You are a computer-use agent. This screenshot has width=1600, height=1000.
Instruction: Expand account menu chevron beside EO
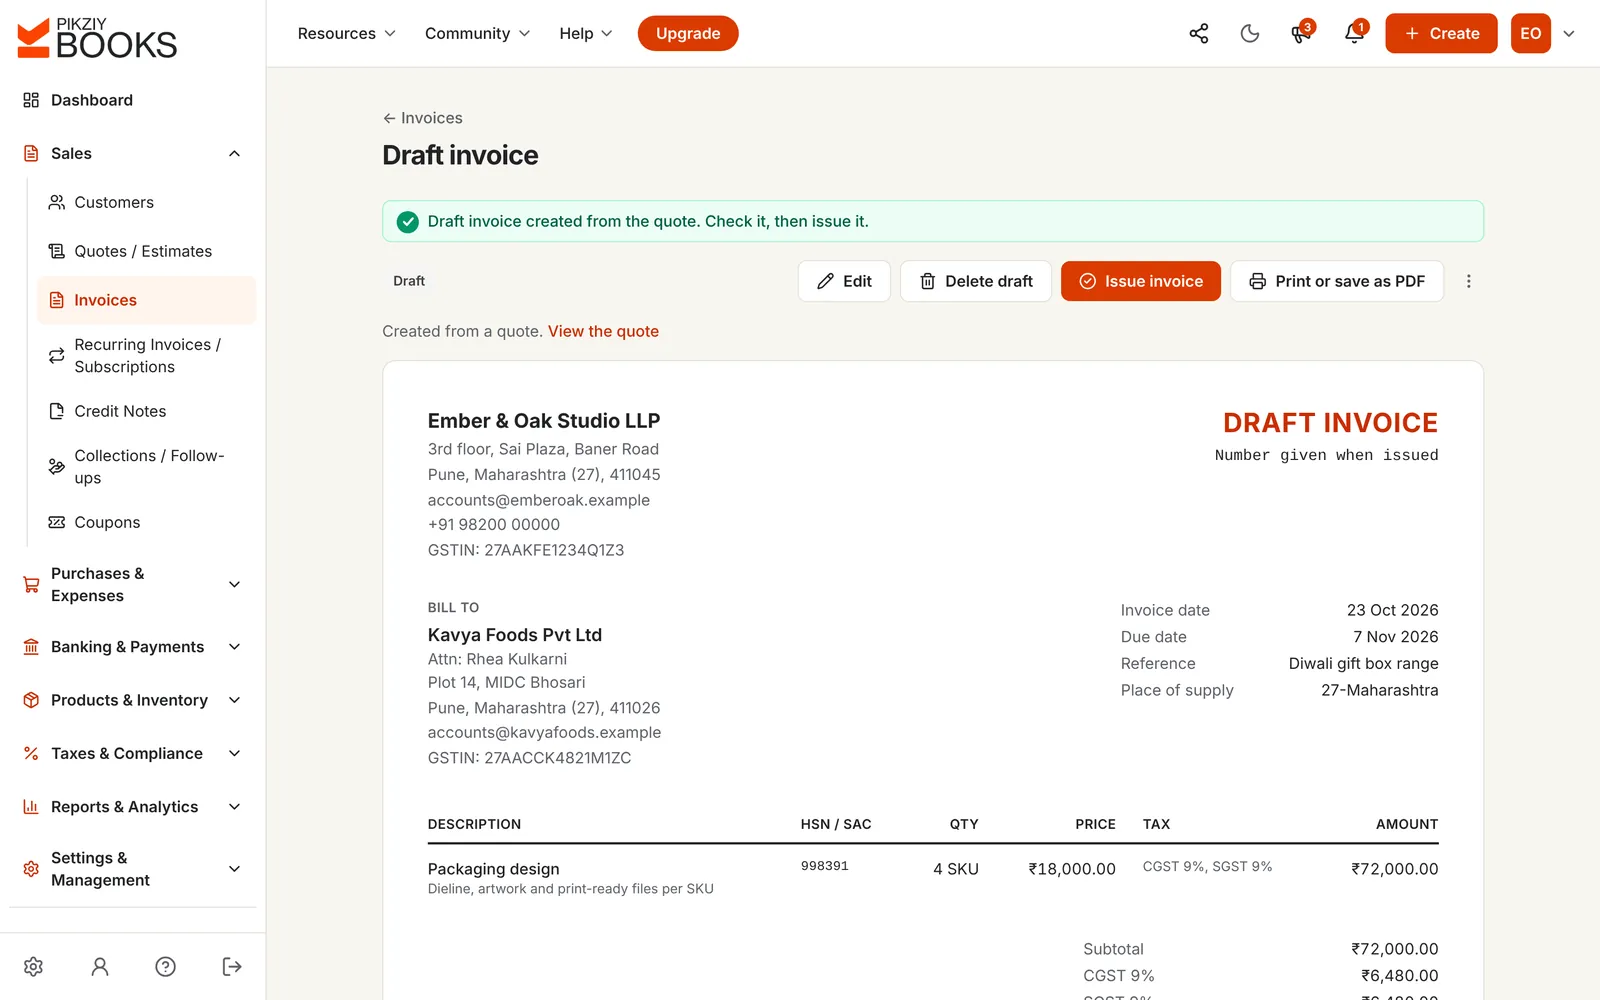click(1569, 33)
